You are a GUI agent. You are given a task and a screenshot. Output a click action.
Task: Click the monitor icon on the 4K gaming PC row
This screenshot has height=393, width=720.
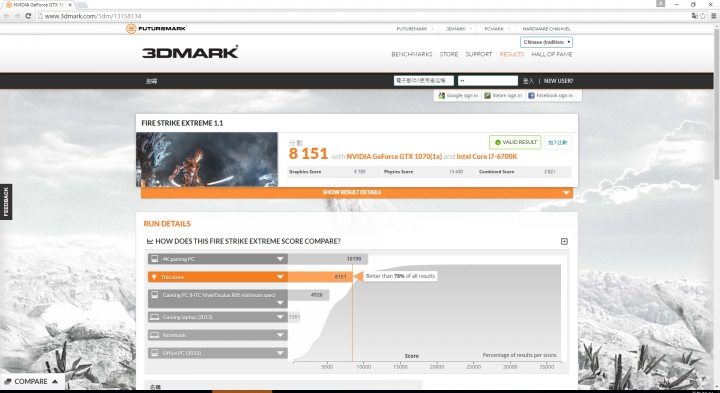point(155,259)
